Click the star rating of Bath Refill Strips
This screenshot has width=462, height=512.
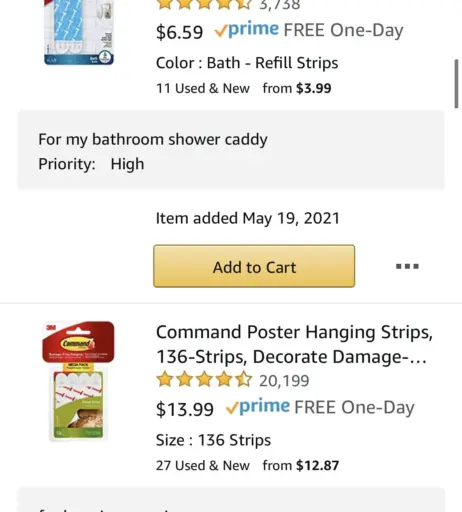pos(203,5)
